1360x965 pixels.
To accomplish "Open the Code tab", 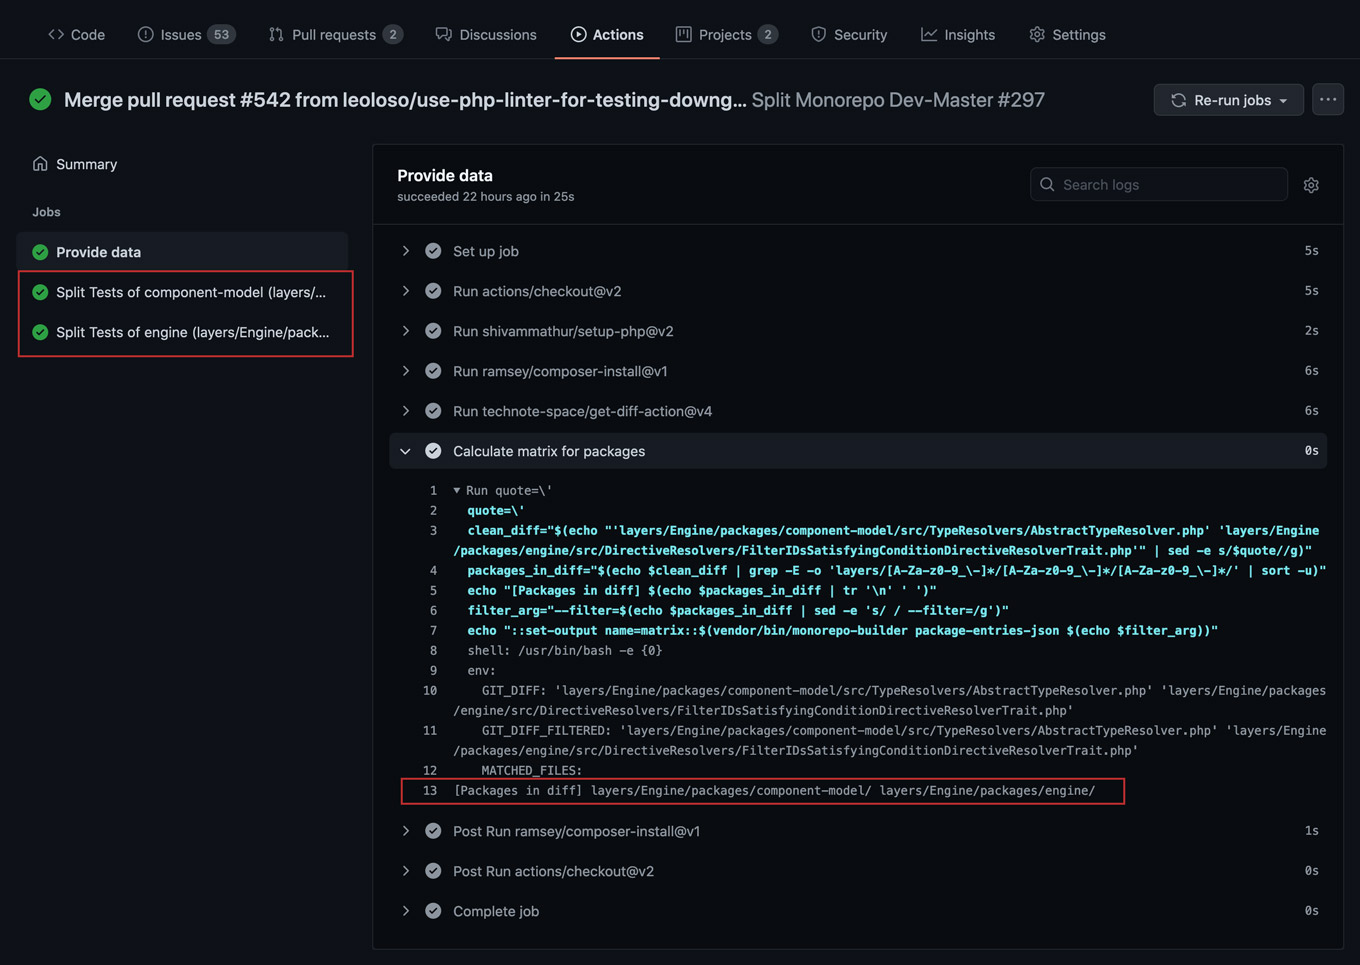I will coord(77,34).
